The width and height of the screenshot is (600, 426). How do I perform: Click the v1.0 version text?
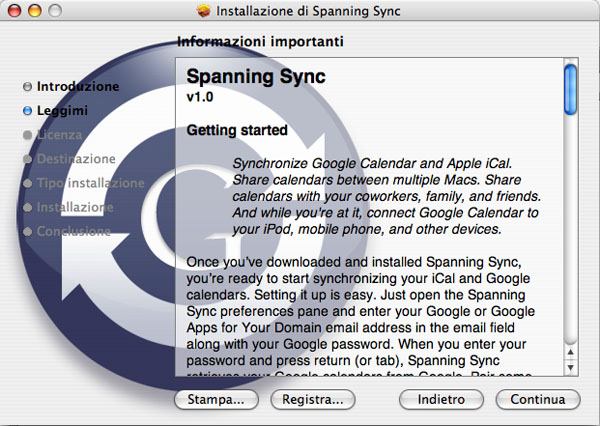(x=200, y=97)
